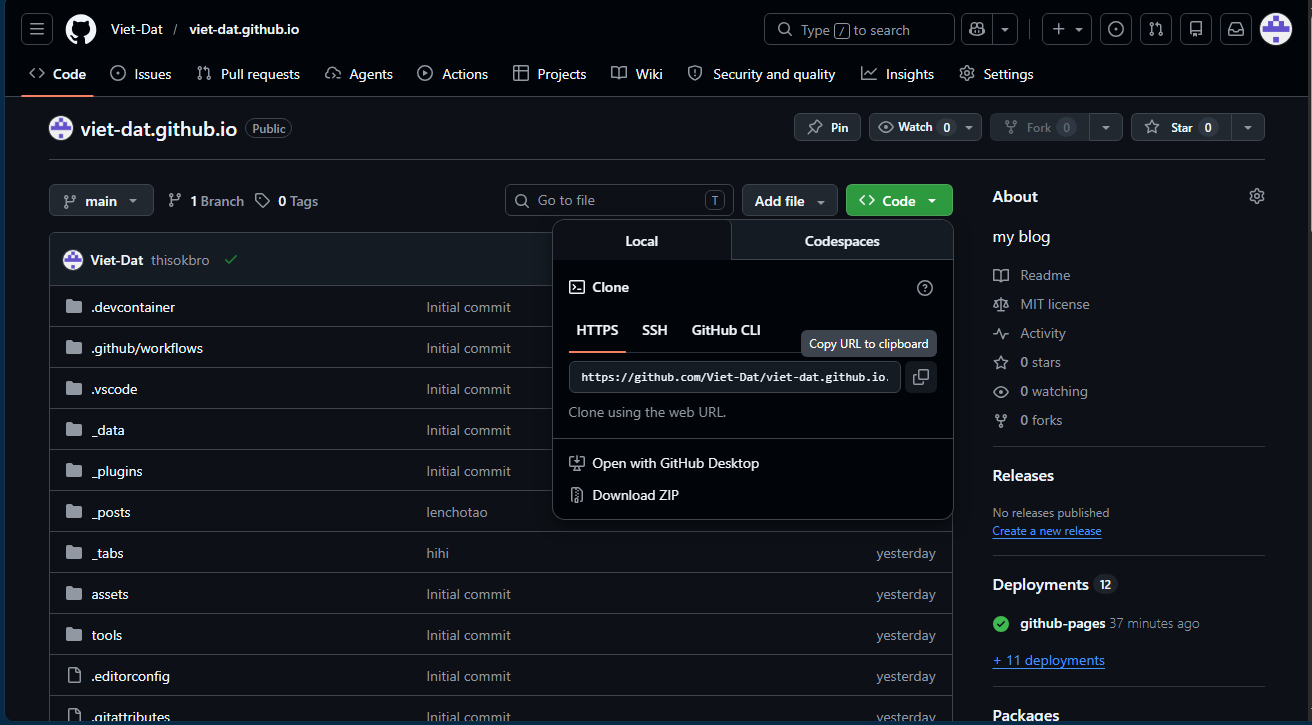Image resolution: width=1312 pixels, height=725 pixels.
Task: Open the notifications inbox icon
Action: click(x=1236, y=29)
